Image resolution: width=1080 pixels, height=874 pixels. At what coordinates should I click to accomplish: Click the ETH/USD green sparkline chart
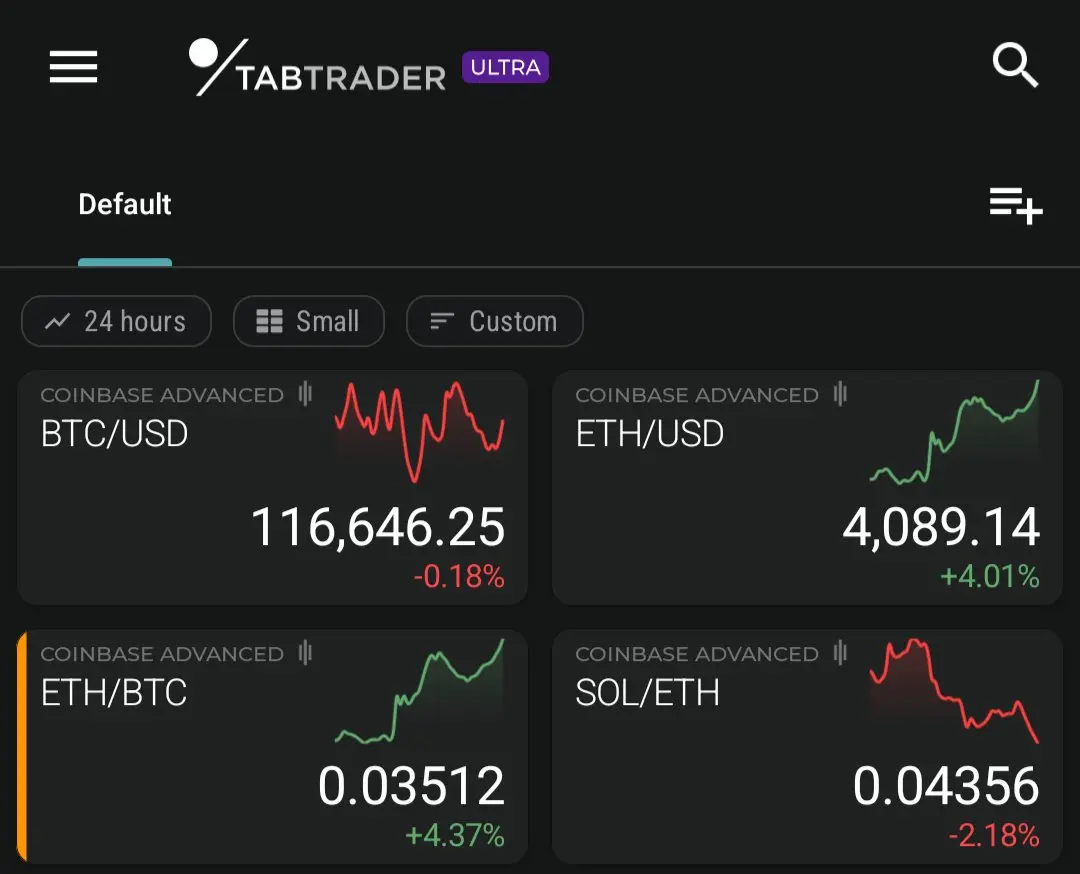coord(955,431)
